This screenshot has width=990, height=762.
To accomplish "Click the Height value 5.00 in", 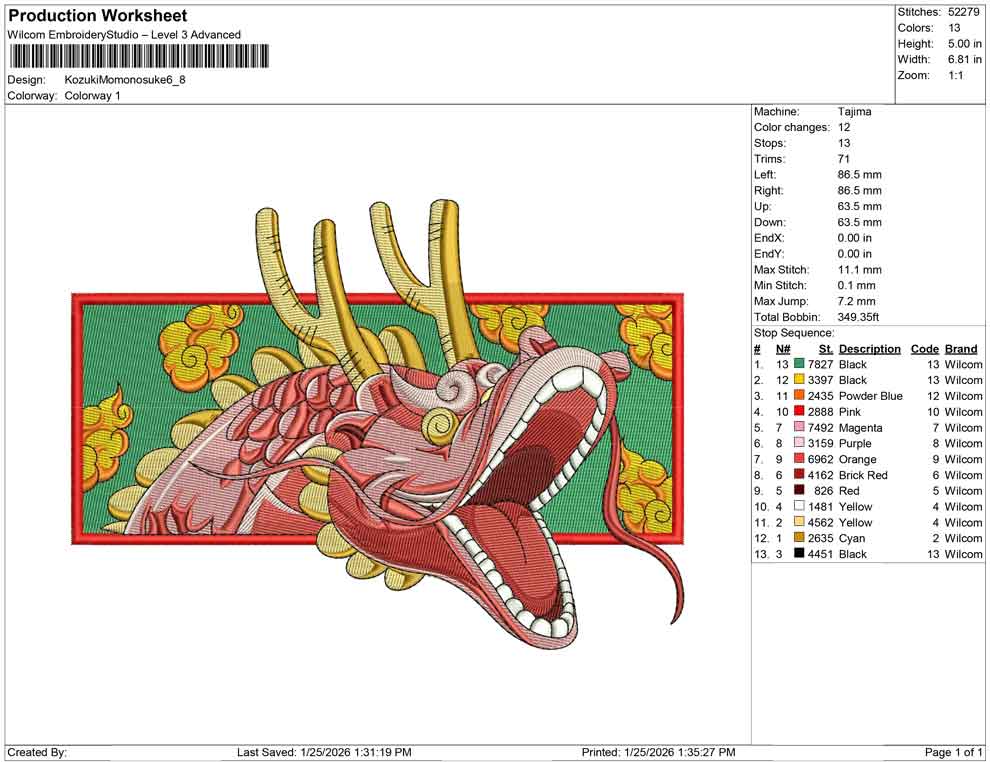I will pyautogui.click(x=964, y=44).
